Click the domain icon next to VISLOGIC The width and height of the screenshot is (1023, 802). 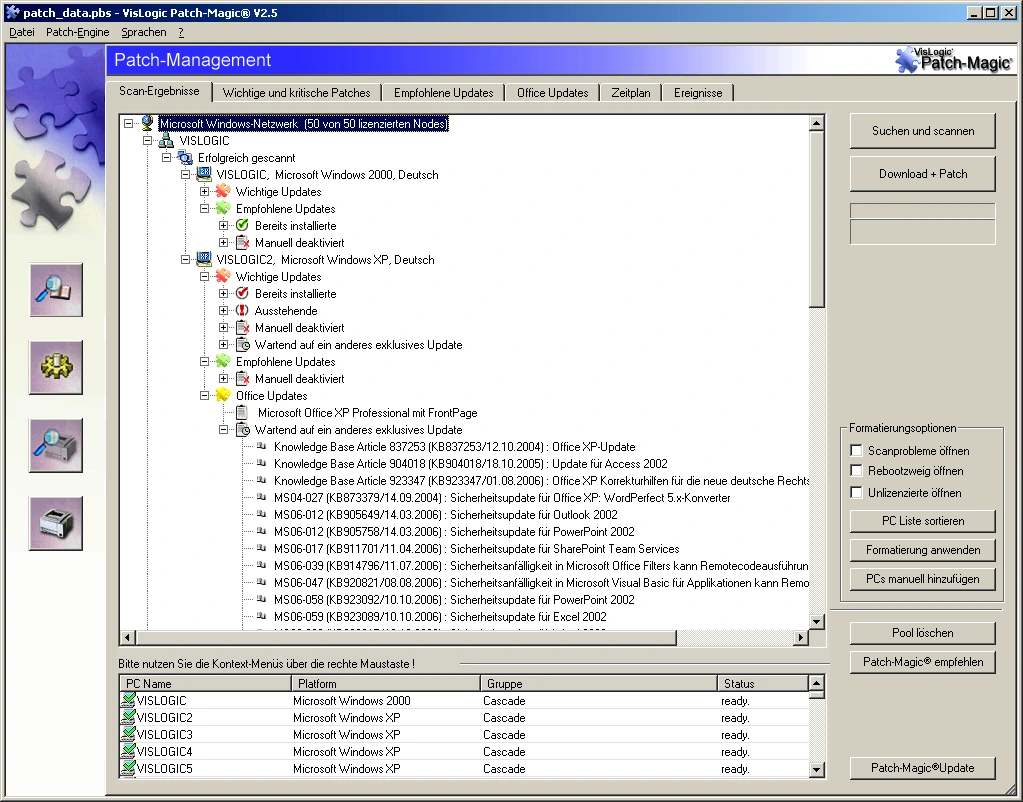(166, 140)
